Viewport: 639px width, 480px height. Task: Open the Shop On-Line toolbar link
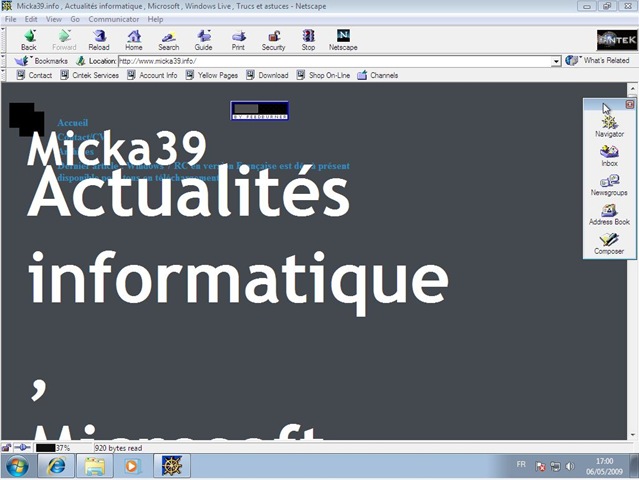pyautogui.click(x=324, y=75)
